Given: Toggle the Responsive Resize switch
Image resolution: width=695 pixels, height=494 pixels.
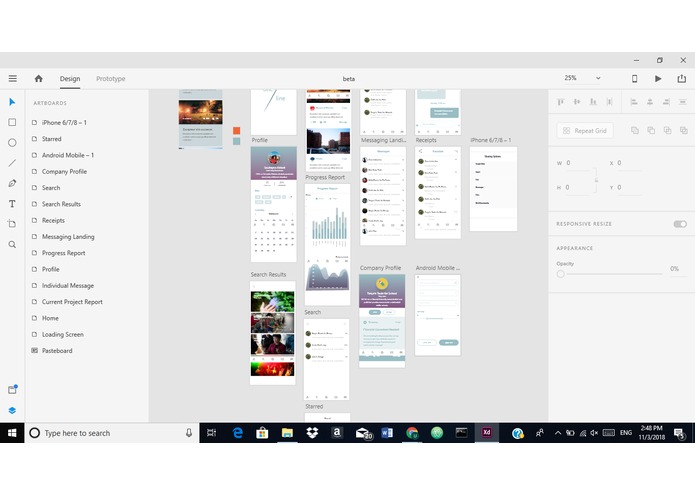Looking at the screenshot, I should pos(680,224).
